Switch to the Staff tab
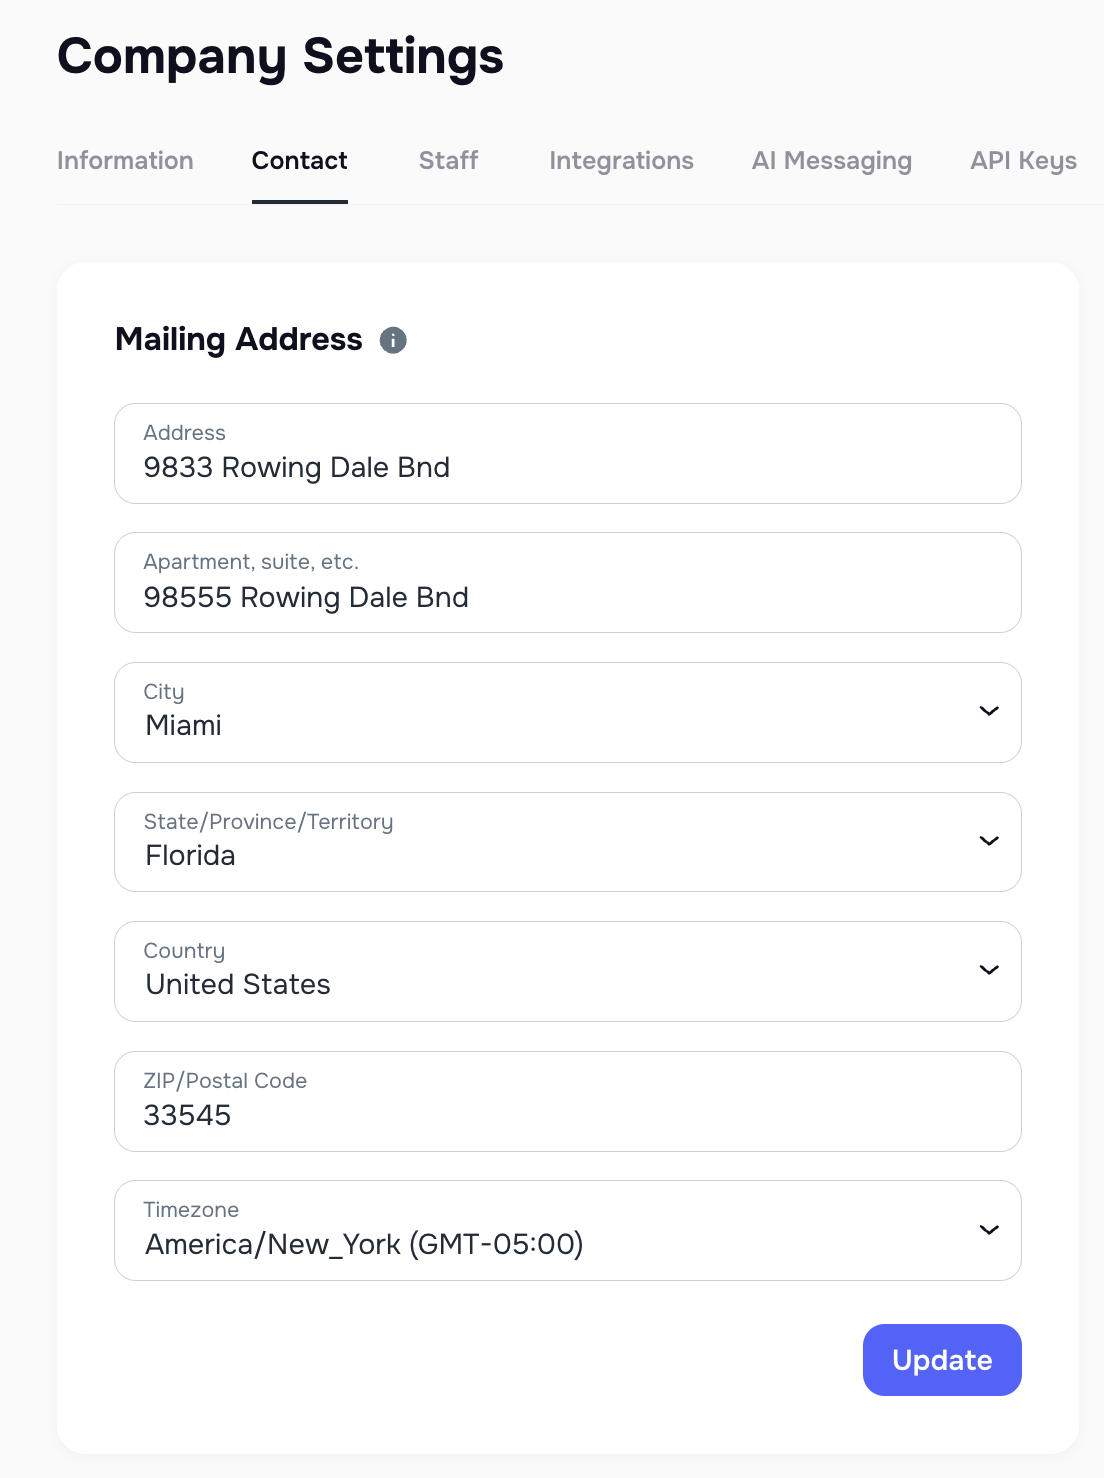Screen dimensions: 1104x1478 tap(448, 160)
